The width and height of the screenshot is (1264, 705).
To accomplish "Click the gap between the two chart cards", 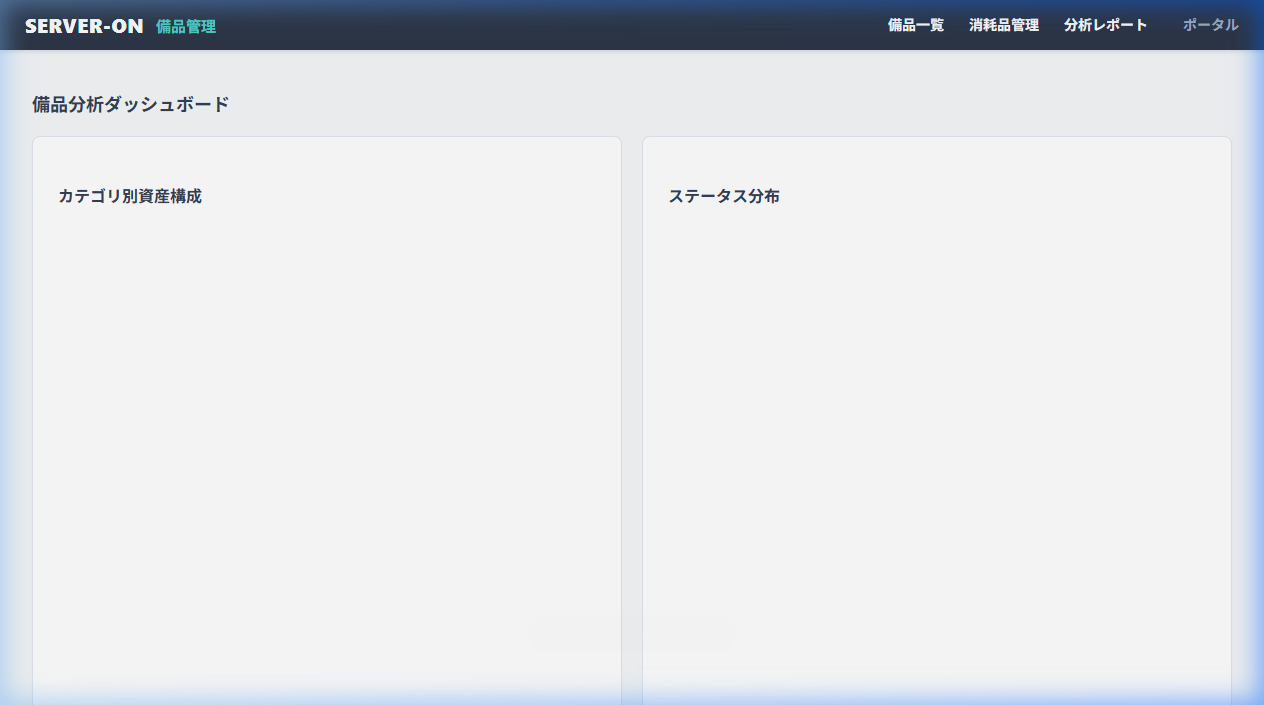I will (633, 400).
